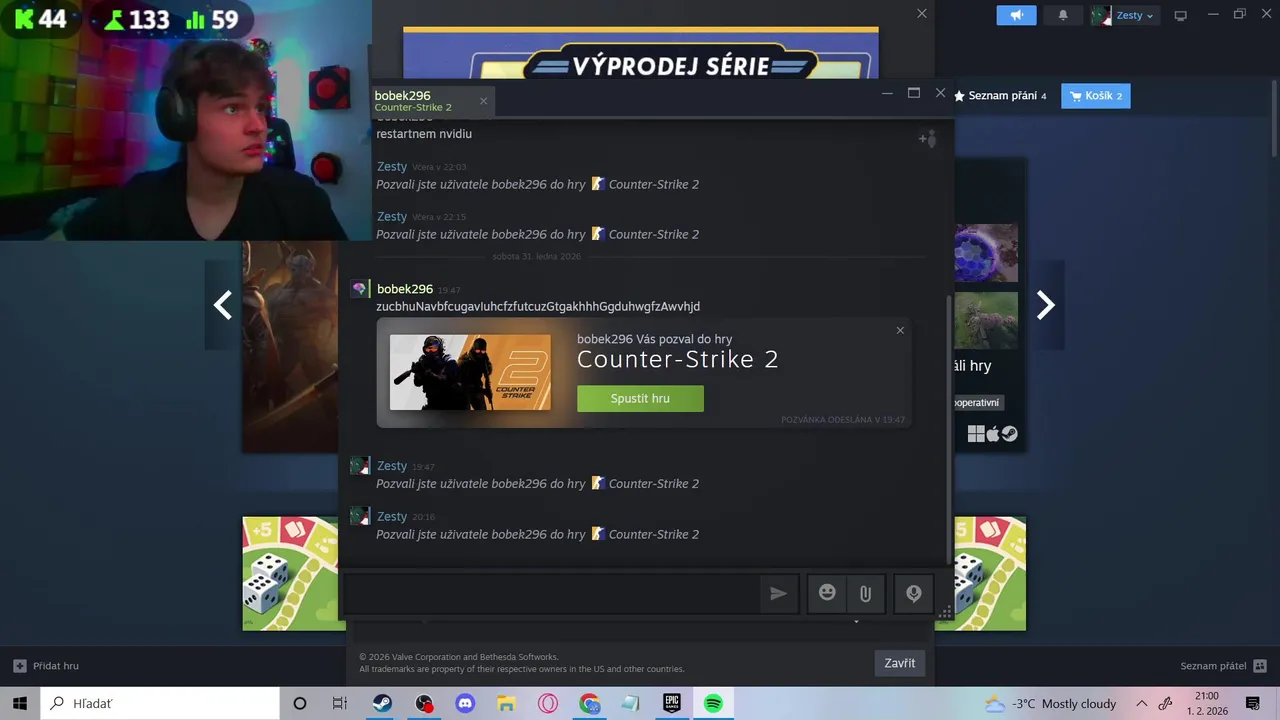Screen dimensions: 1280x720
Task: Open Windows action center notifications icon
Action: 1253,703
